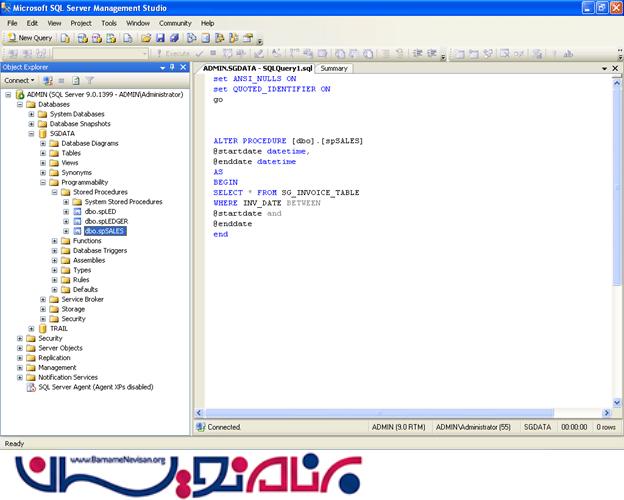
Task: Open a new Analysis Services MDX Query
Action: click(x=82, y=38)
